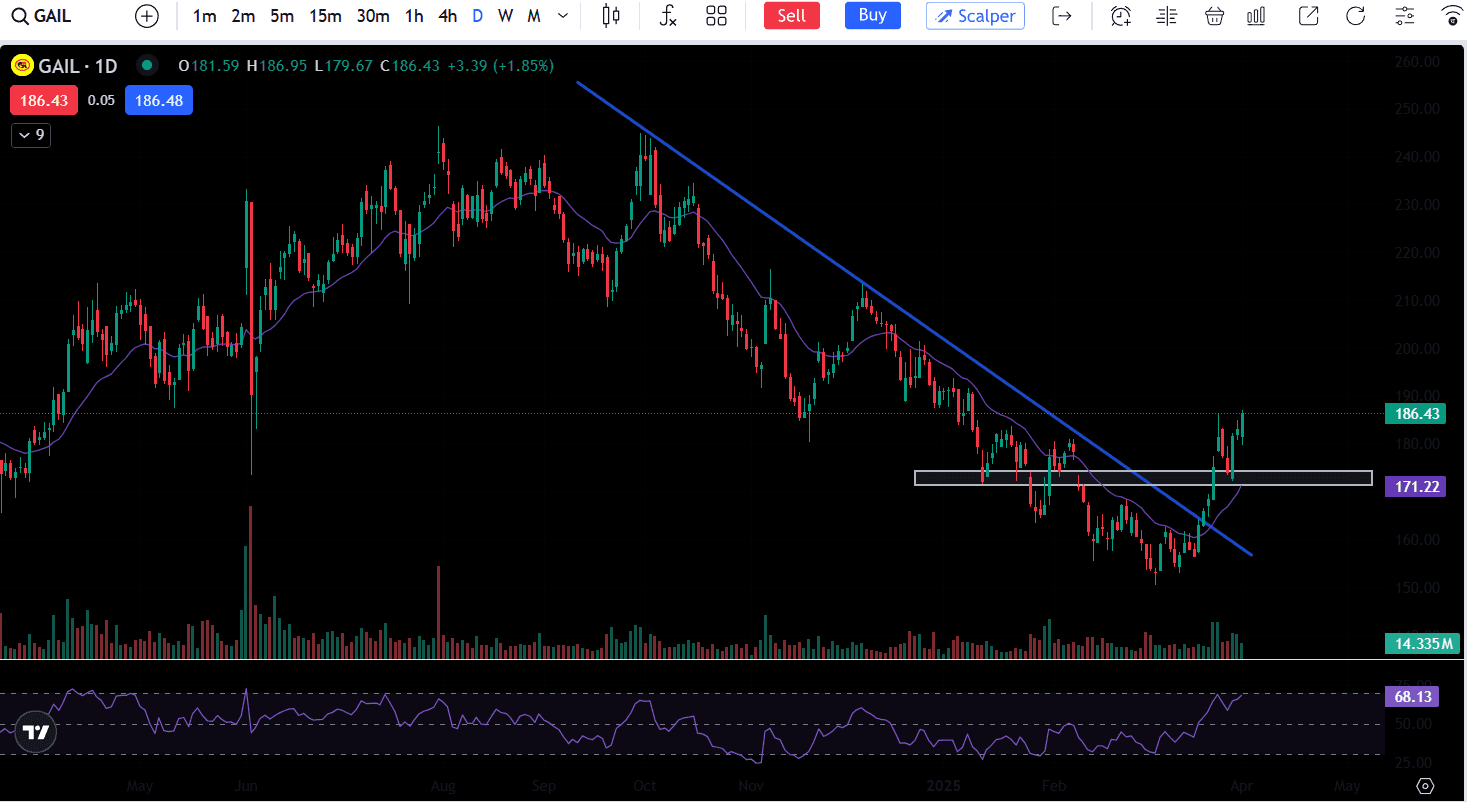Open the candlestick chart type selector
The image size is (1467, 802).
(x=611, y=16)
